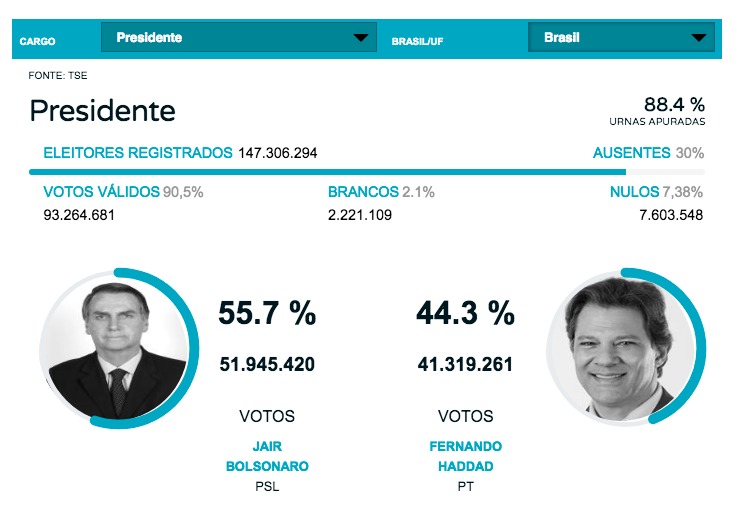Image resolution: width=746 pixels, height=522 pixels.
Task: Expand the Brasil/UF dropdown showing Brasil
Action: (620, 38)
